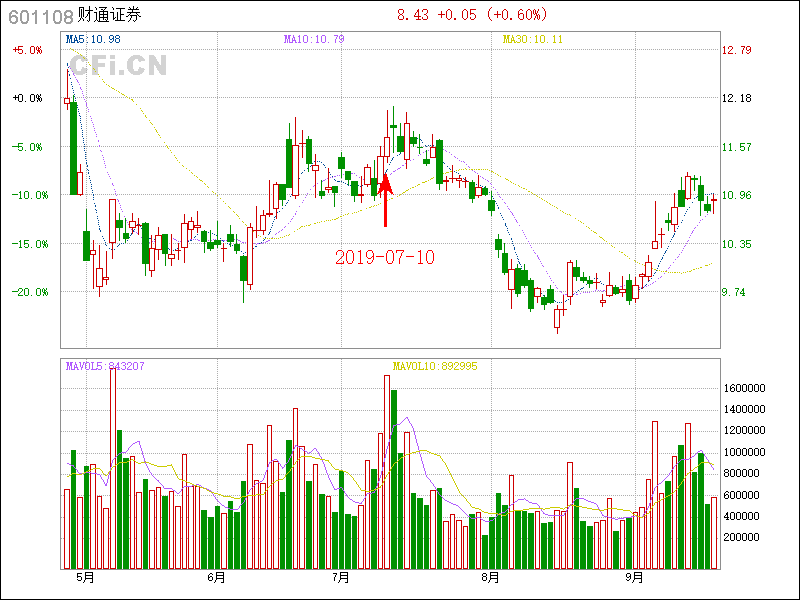This screenshot has width=800, height=600.
Task: Click the MA10:10.79 indicator label
Action: point(314,39)
